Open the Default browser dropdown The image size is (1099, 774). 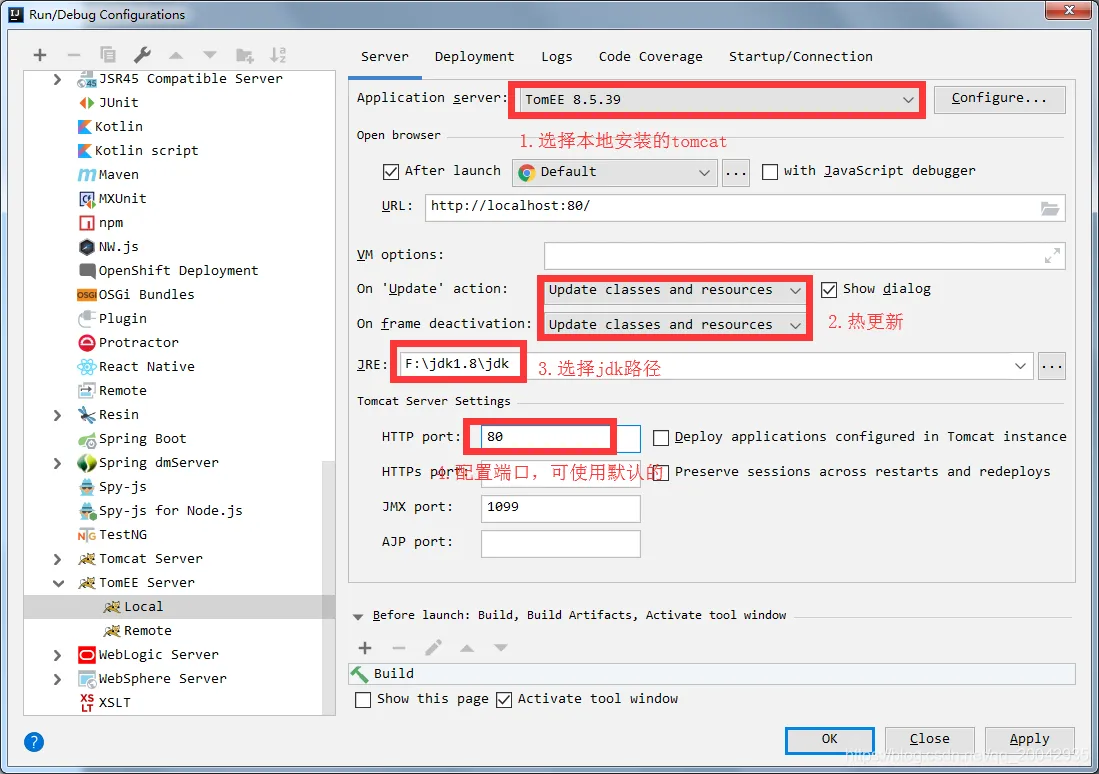(x=615, y=172)
